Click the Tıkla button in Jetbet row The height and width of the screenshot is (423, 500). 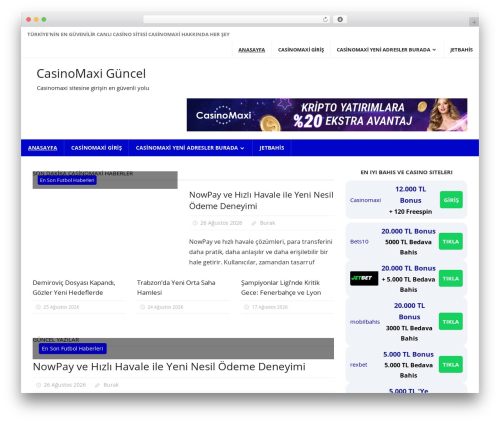451,278
